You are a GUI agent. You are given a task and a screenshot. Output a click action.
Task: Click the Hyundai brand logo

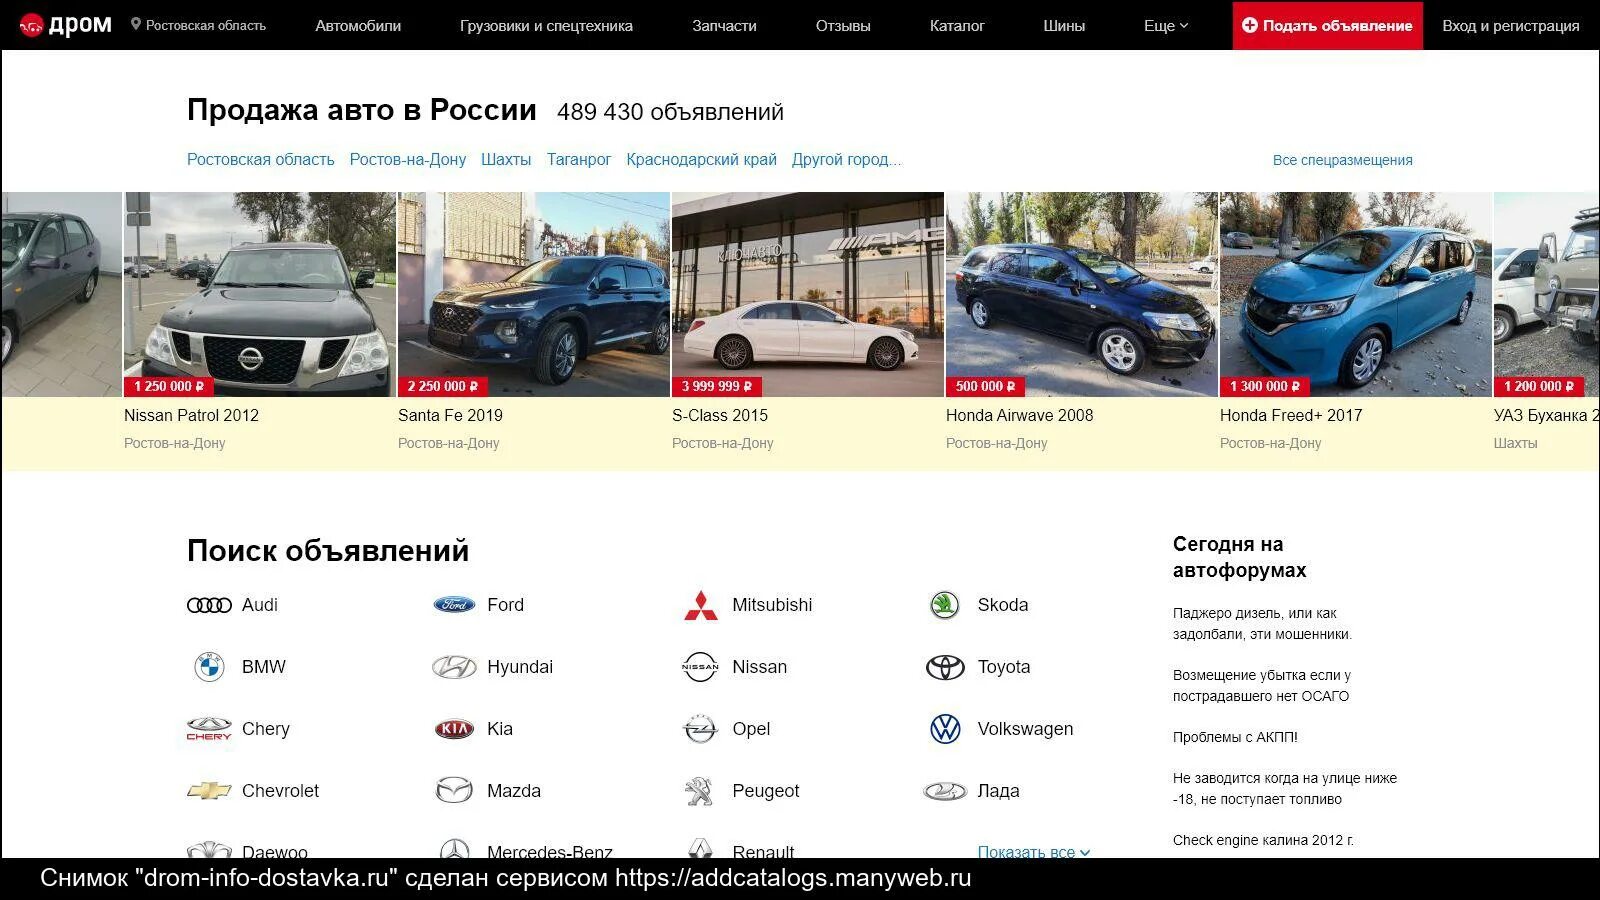(x=454, y=667)
